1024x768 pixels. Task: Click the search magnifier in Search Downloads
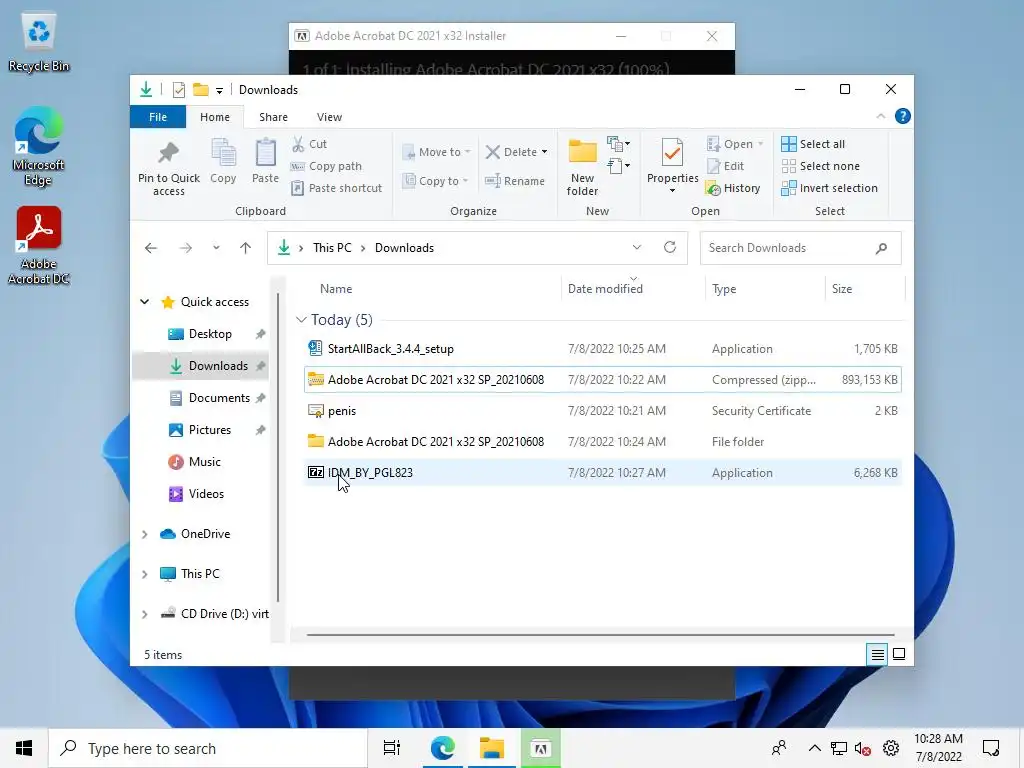tap(882, 248)
